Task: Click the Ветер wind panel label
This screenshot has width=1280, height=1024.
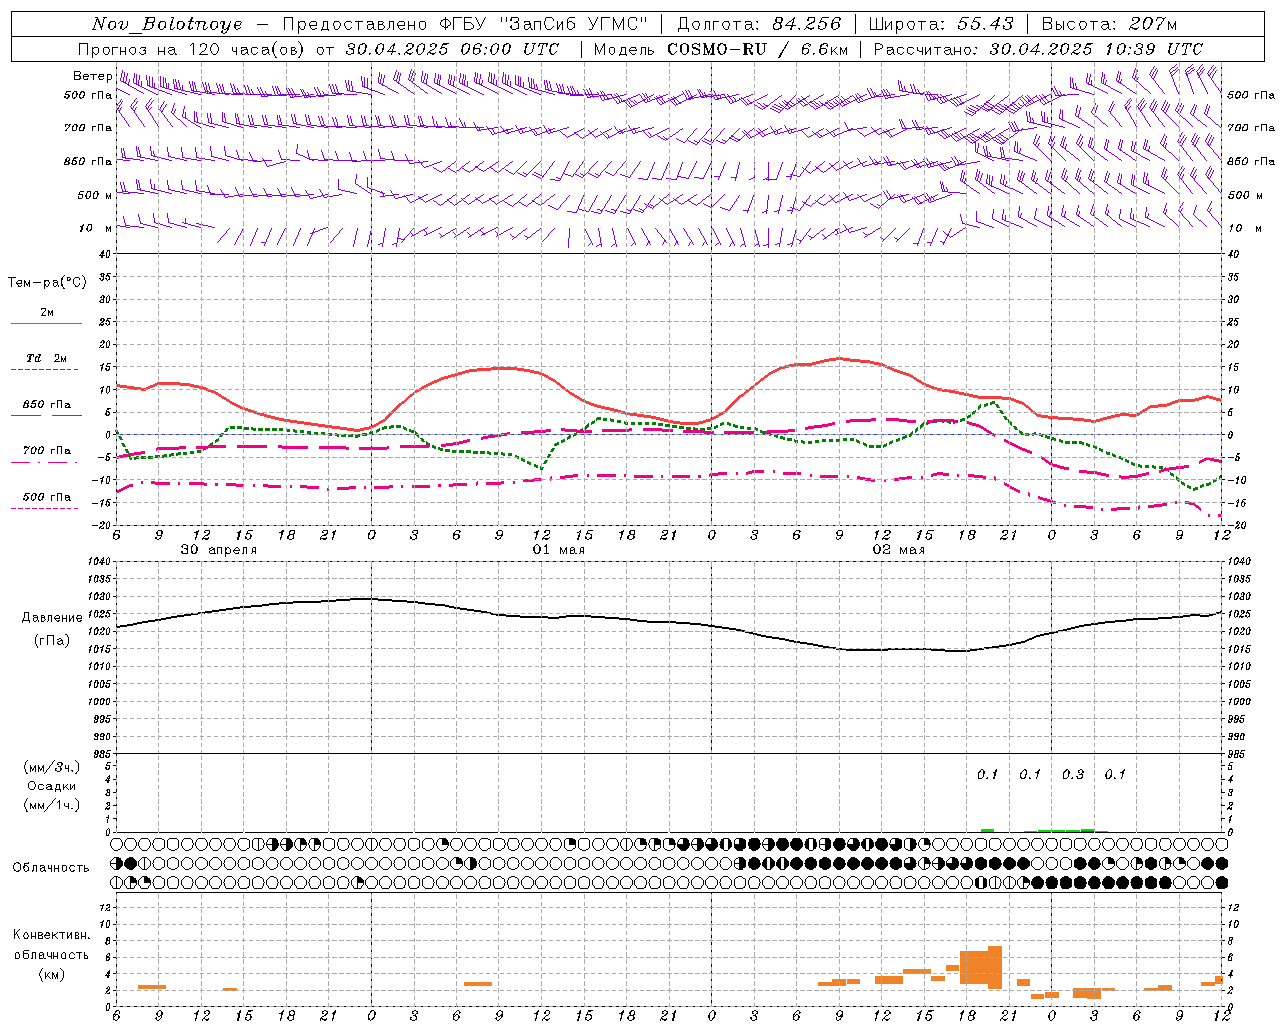Action: pyautogui.click(x=93, y=76)
